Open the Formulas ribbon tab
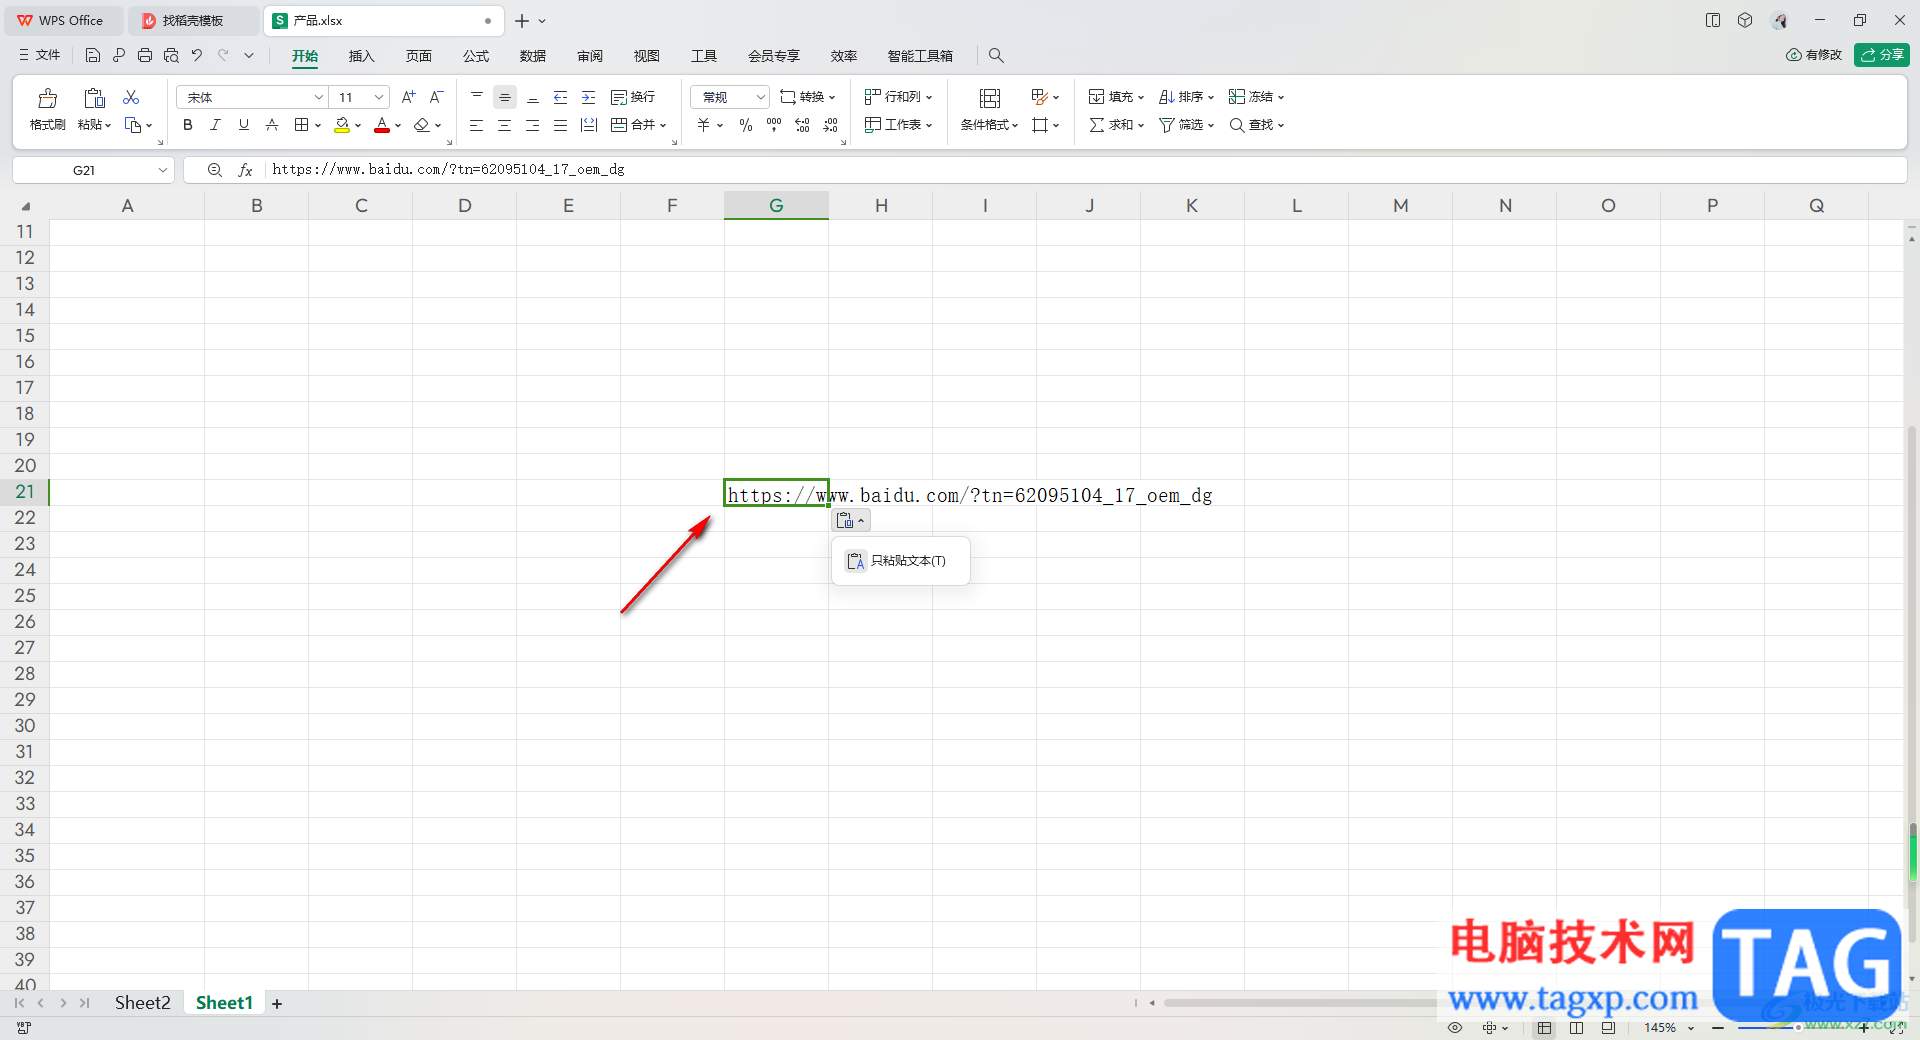1920x1040 pixels. tap(476, 56)
